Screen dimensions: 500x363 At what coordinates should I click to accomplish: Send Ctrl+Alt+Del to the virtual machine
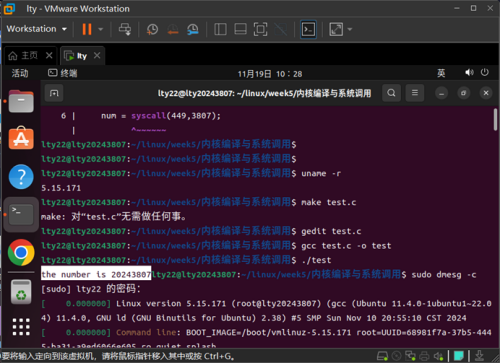(x=125, y=29)
